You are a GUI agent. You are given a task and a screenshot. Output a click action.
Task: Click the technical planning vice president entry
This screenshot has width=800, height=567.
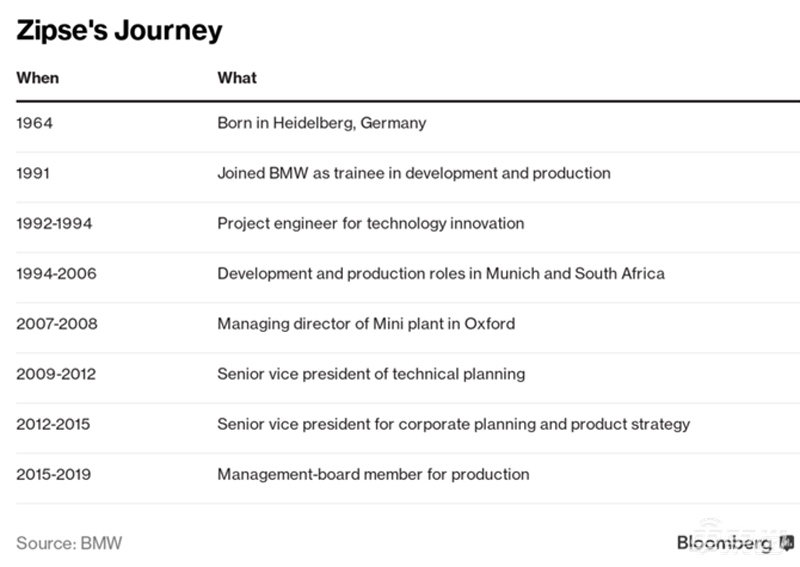tap(371, 373)
